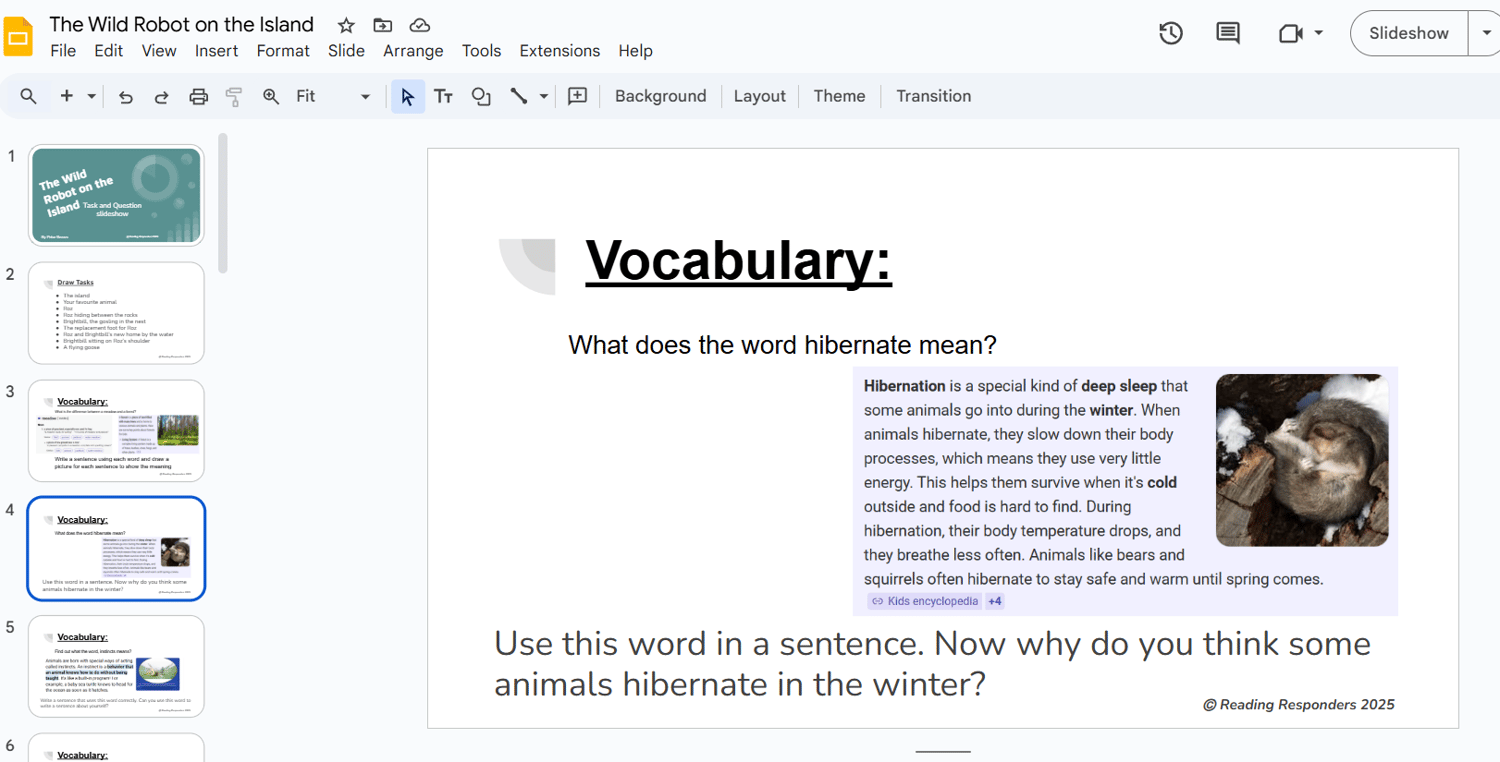Open the Extensions menu

[x=560, y=51]
